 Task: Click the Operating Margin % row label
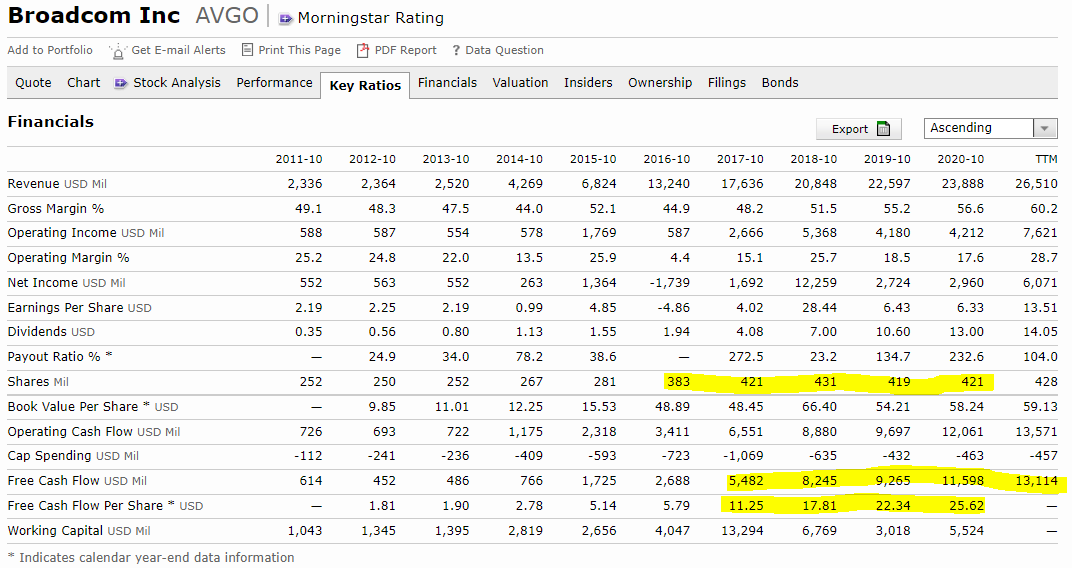click(68, 258)
